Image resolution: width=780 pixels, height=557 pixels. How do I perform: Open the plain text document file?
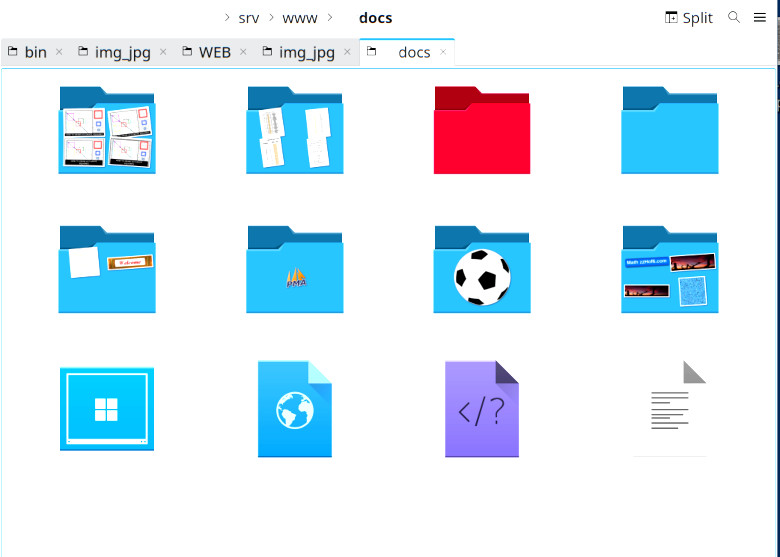coord(670,408)
